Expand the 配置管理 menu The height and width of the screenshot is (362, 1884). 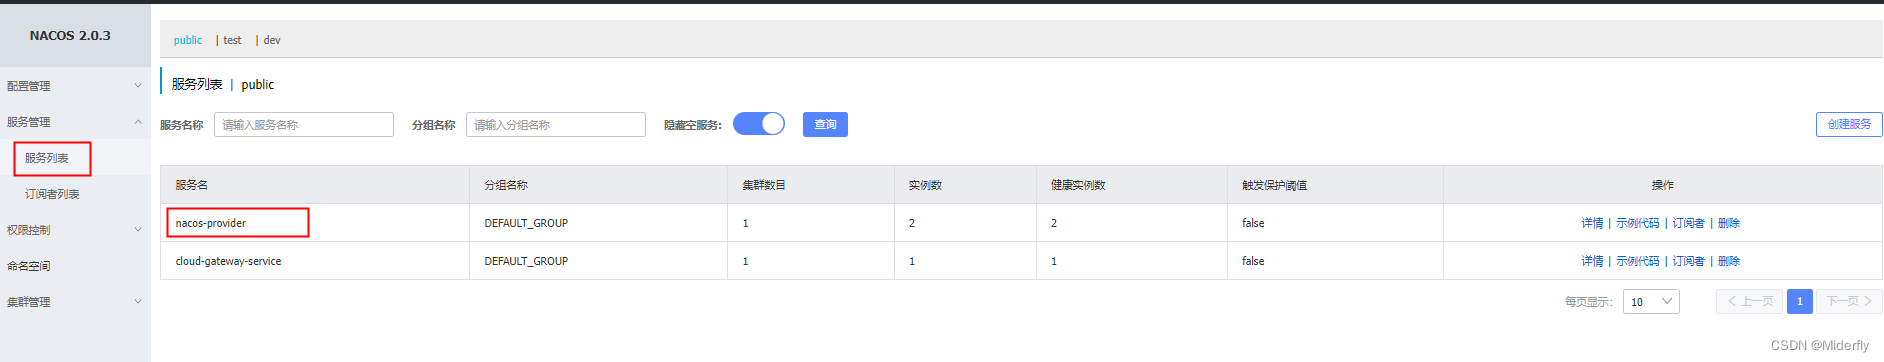point(75,86)
